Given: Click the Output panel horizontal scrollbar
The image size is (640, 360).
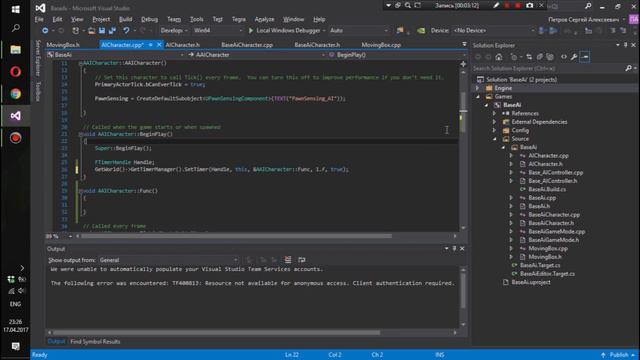Looking at the screenshot, I should click(x=216, y=333).
